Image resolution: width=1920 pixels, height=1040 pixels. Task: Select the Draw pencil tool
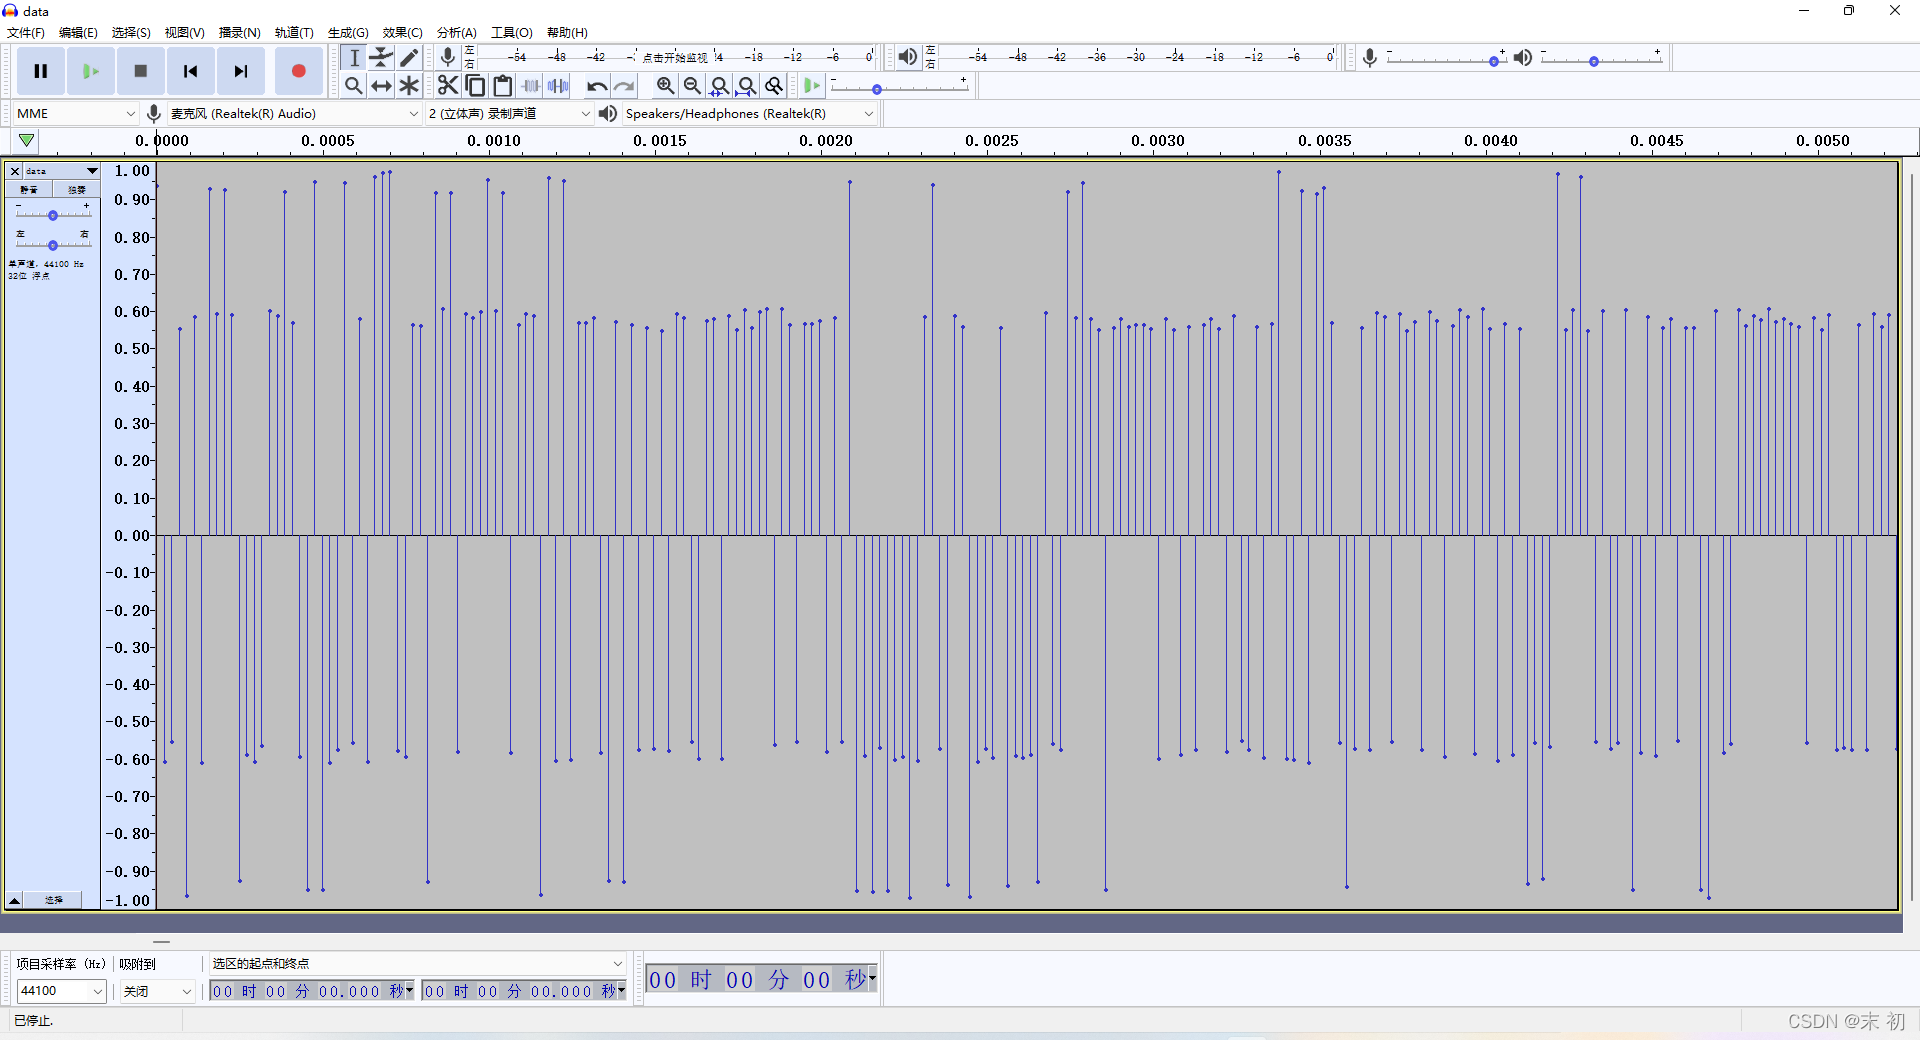409,58
